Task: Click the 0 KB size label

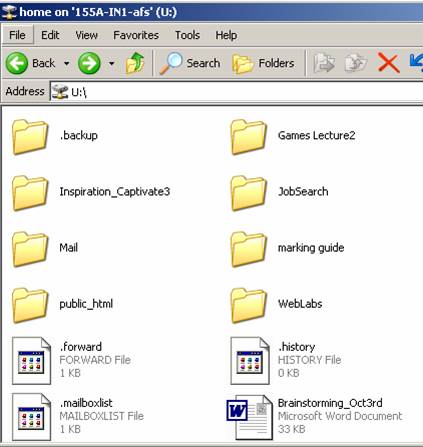Action: point(288,373)
